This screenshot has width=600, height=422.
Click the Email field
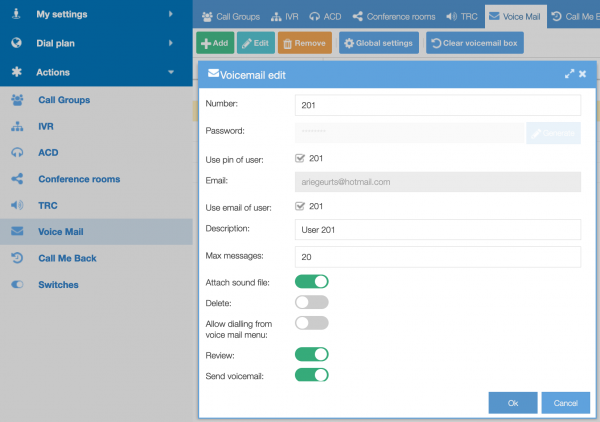pyautogui.click(x=438, y=182)
